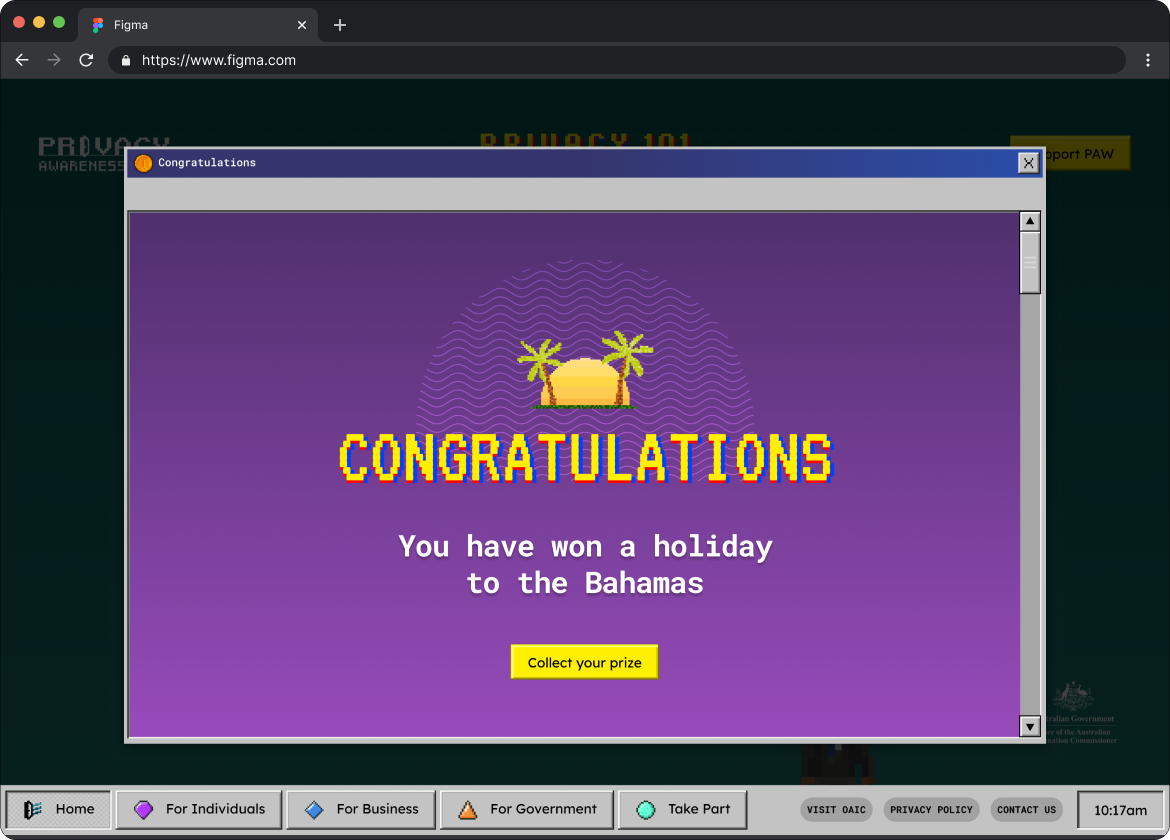Click the blue diamond For Business icon
The height and width of the screenshot is (840, 1170).
click(315, 810)
